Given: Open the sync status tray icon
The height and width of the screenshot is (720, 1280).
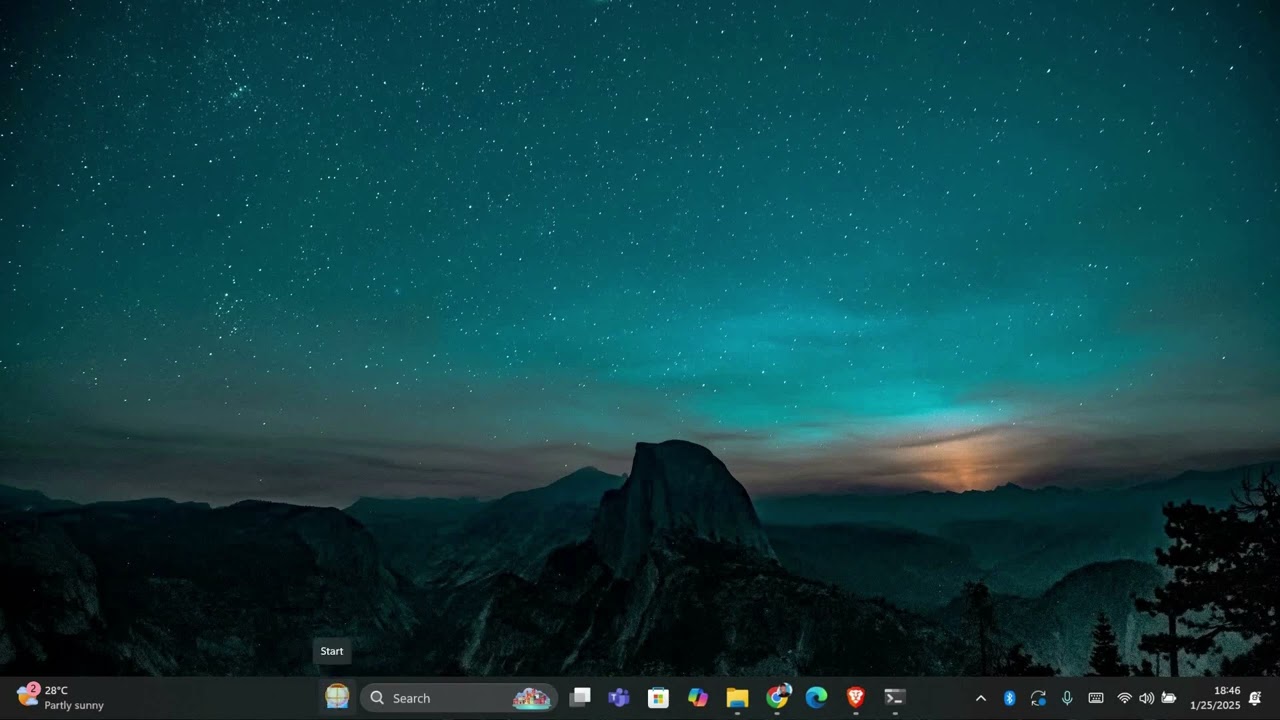Looking at the screenshot, I should (x=1038, y=698).
